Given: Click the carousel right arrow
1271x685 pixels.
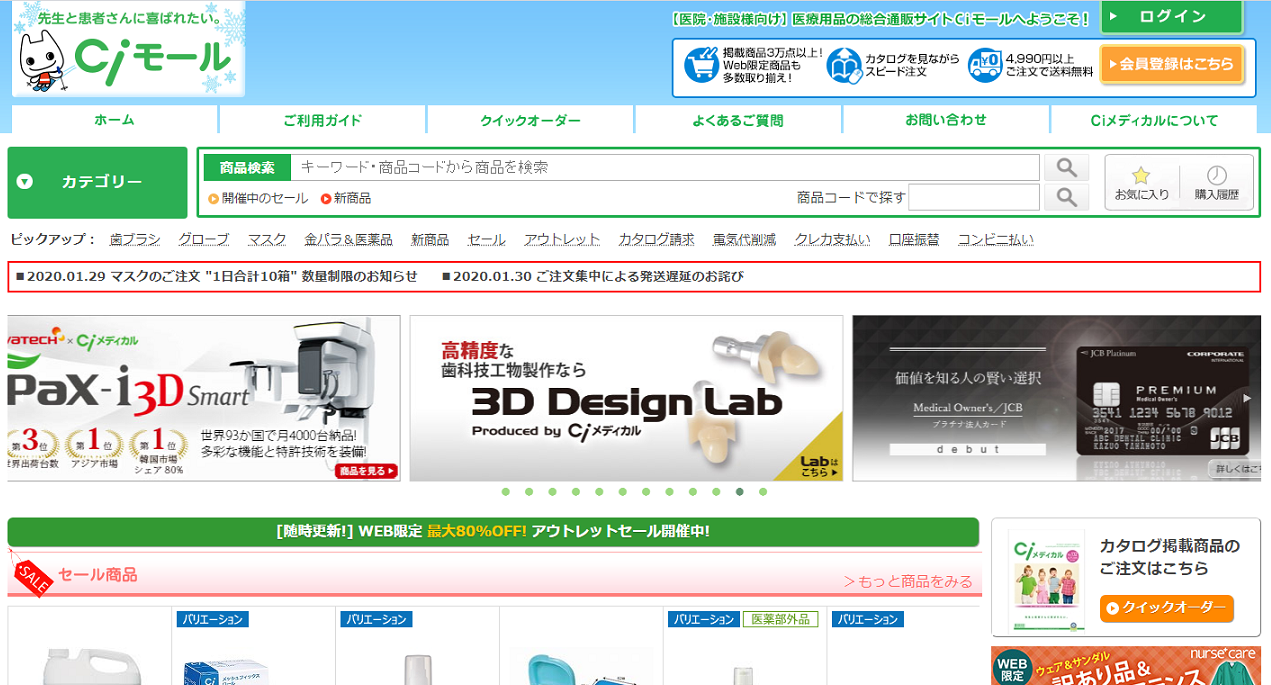Looking at the screenshot, I should [1246, 398].
